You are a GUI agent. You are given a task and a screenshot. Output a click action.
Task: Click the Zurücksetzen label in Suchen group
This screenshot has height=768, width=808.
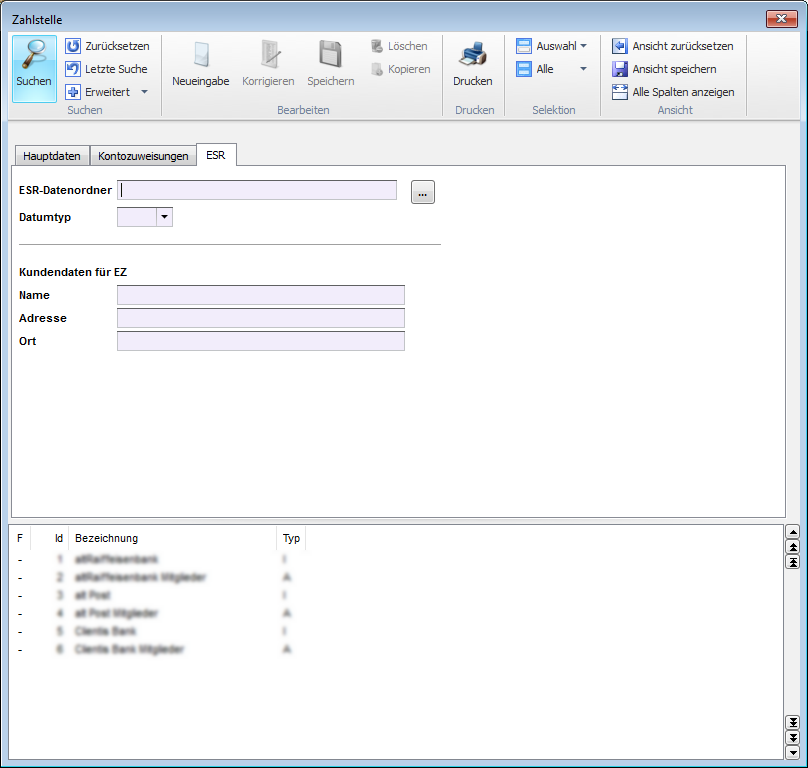[x=117, y=46]
